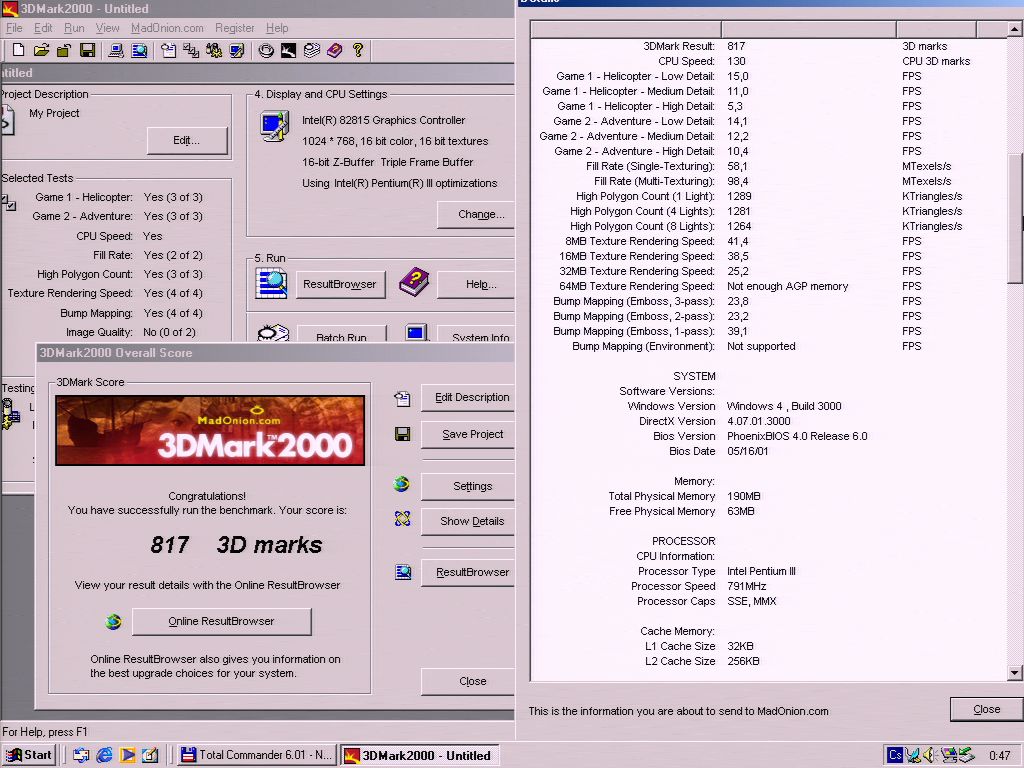The image size is (1024, 768).
Task: Click the volume speaker icon in system tray
Action: [x=930, y=755]
